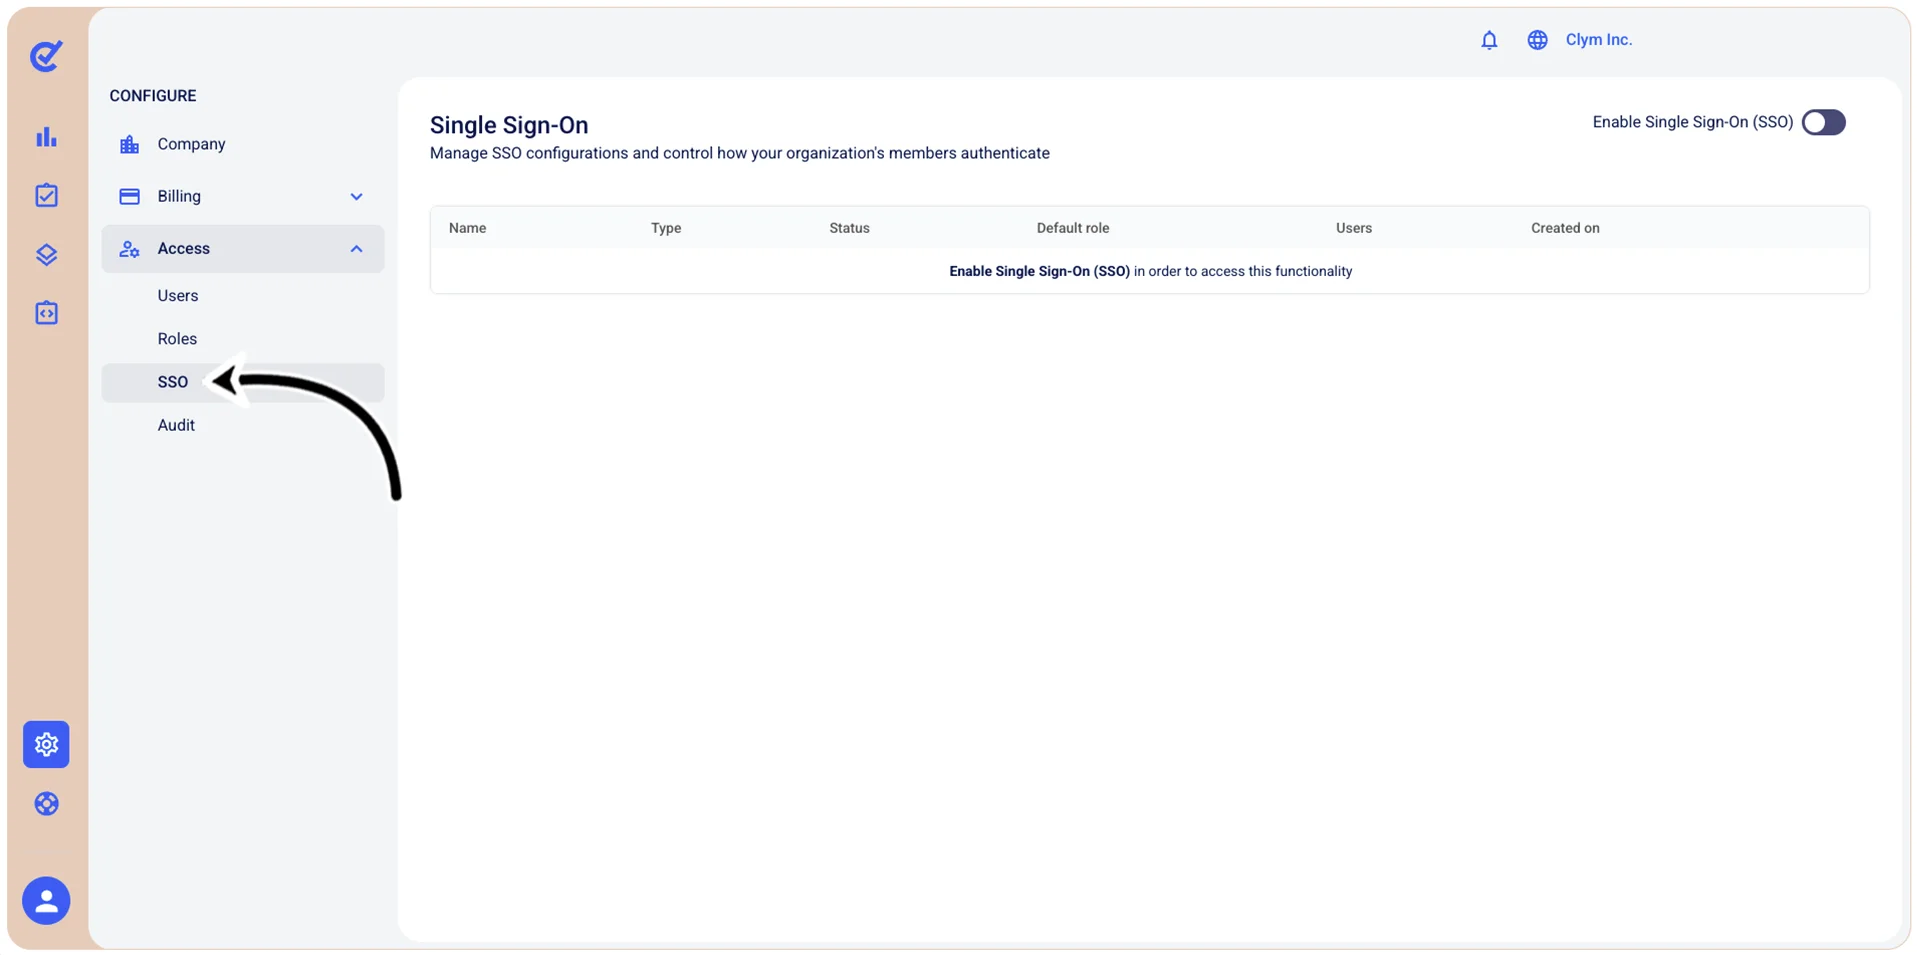Open the bar chart analytics icon

coord(46,137)
